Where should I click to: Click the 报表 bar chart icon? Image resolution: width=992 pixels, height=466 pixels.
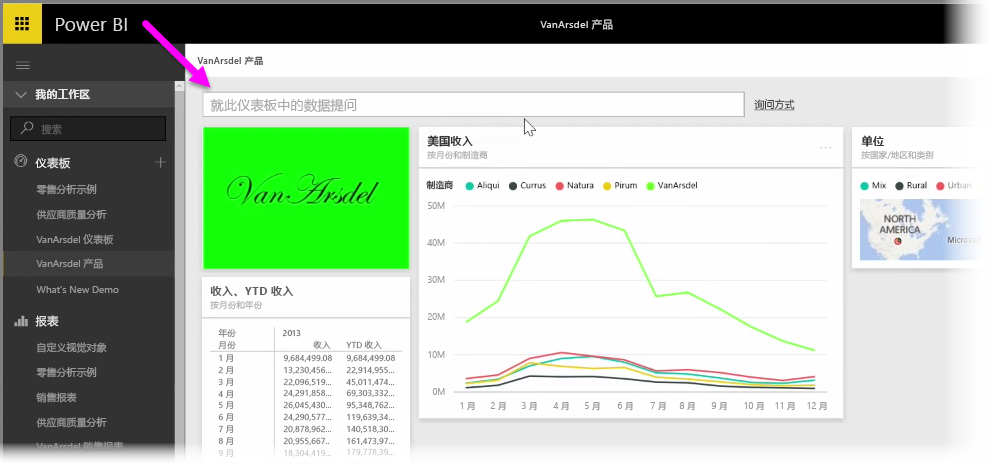point(22,321)
